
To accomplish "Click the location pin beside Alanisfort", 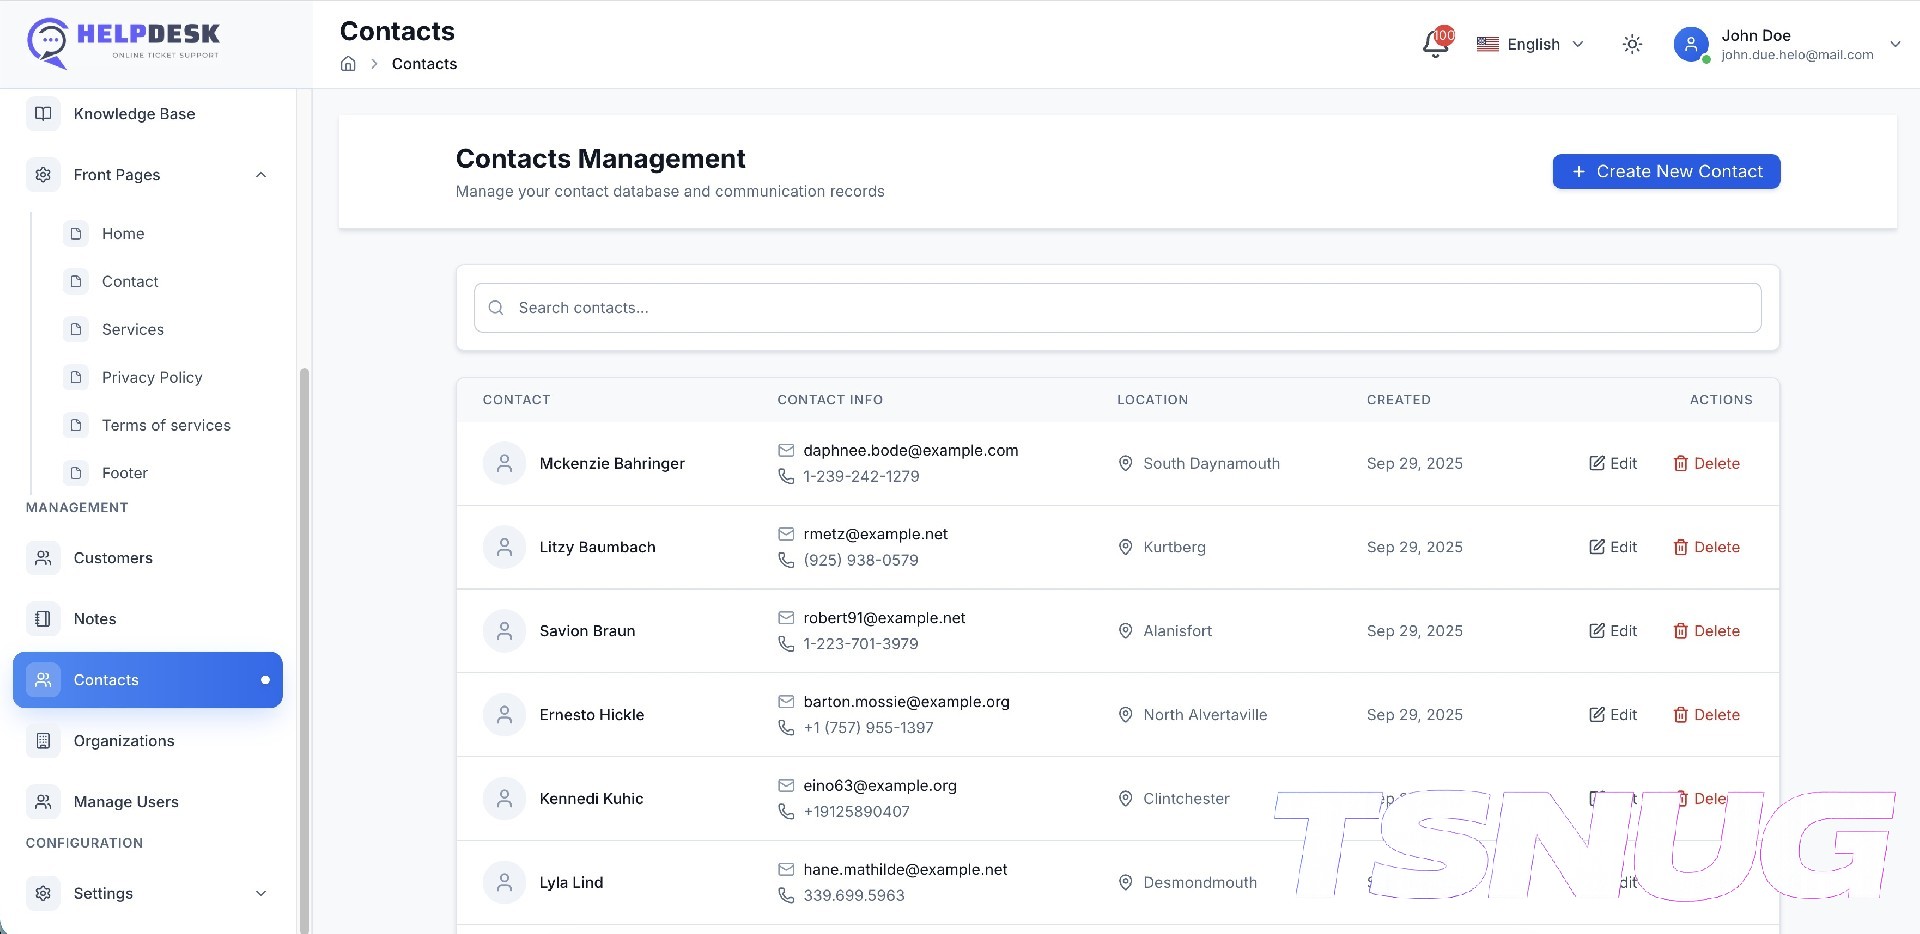I will (1125, 631).
